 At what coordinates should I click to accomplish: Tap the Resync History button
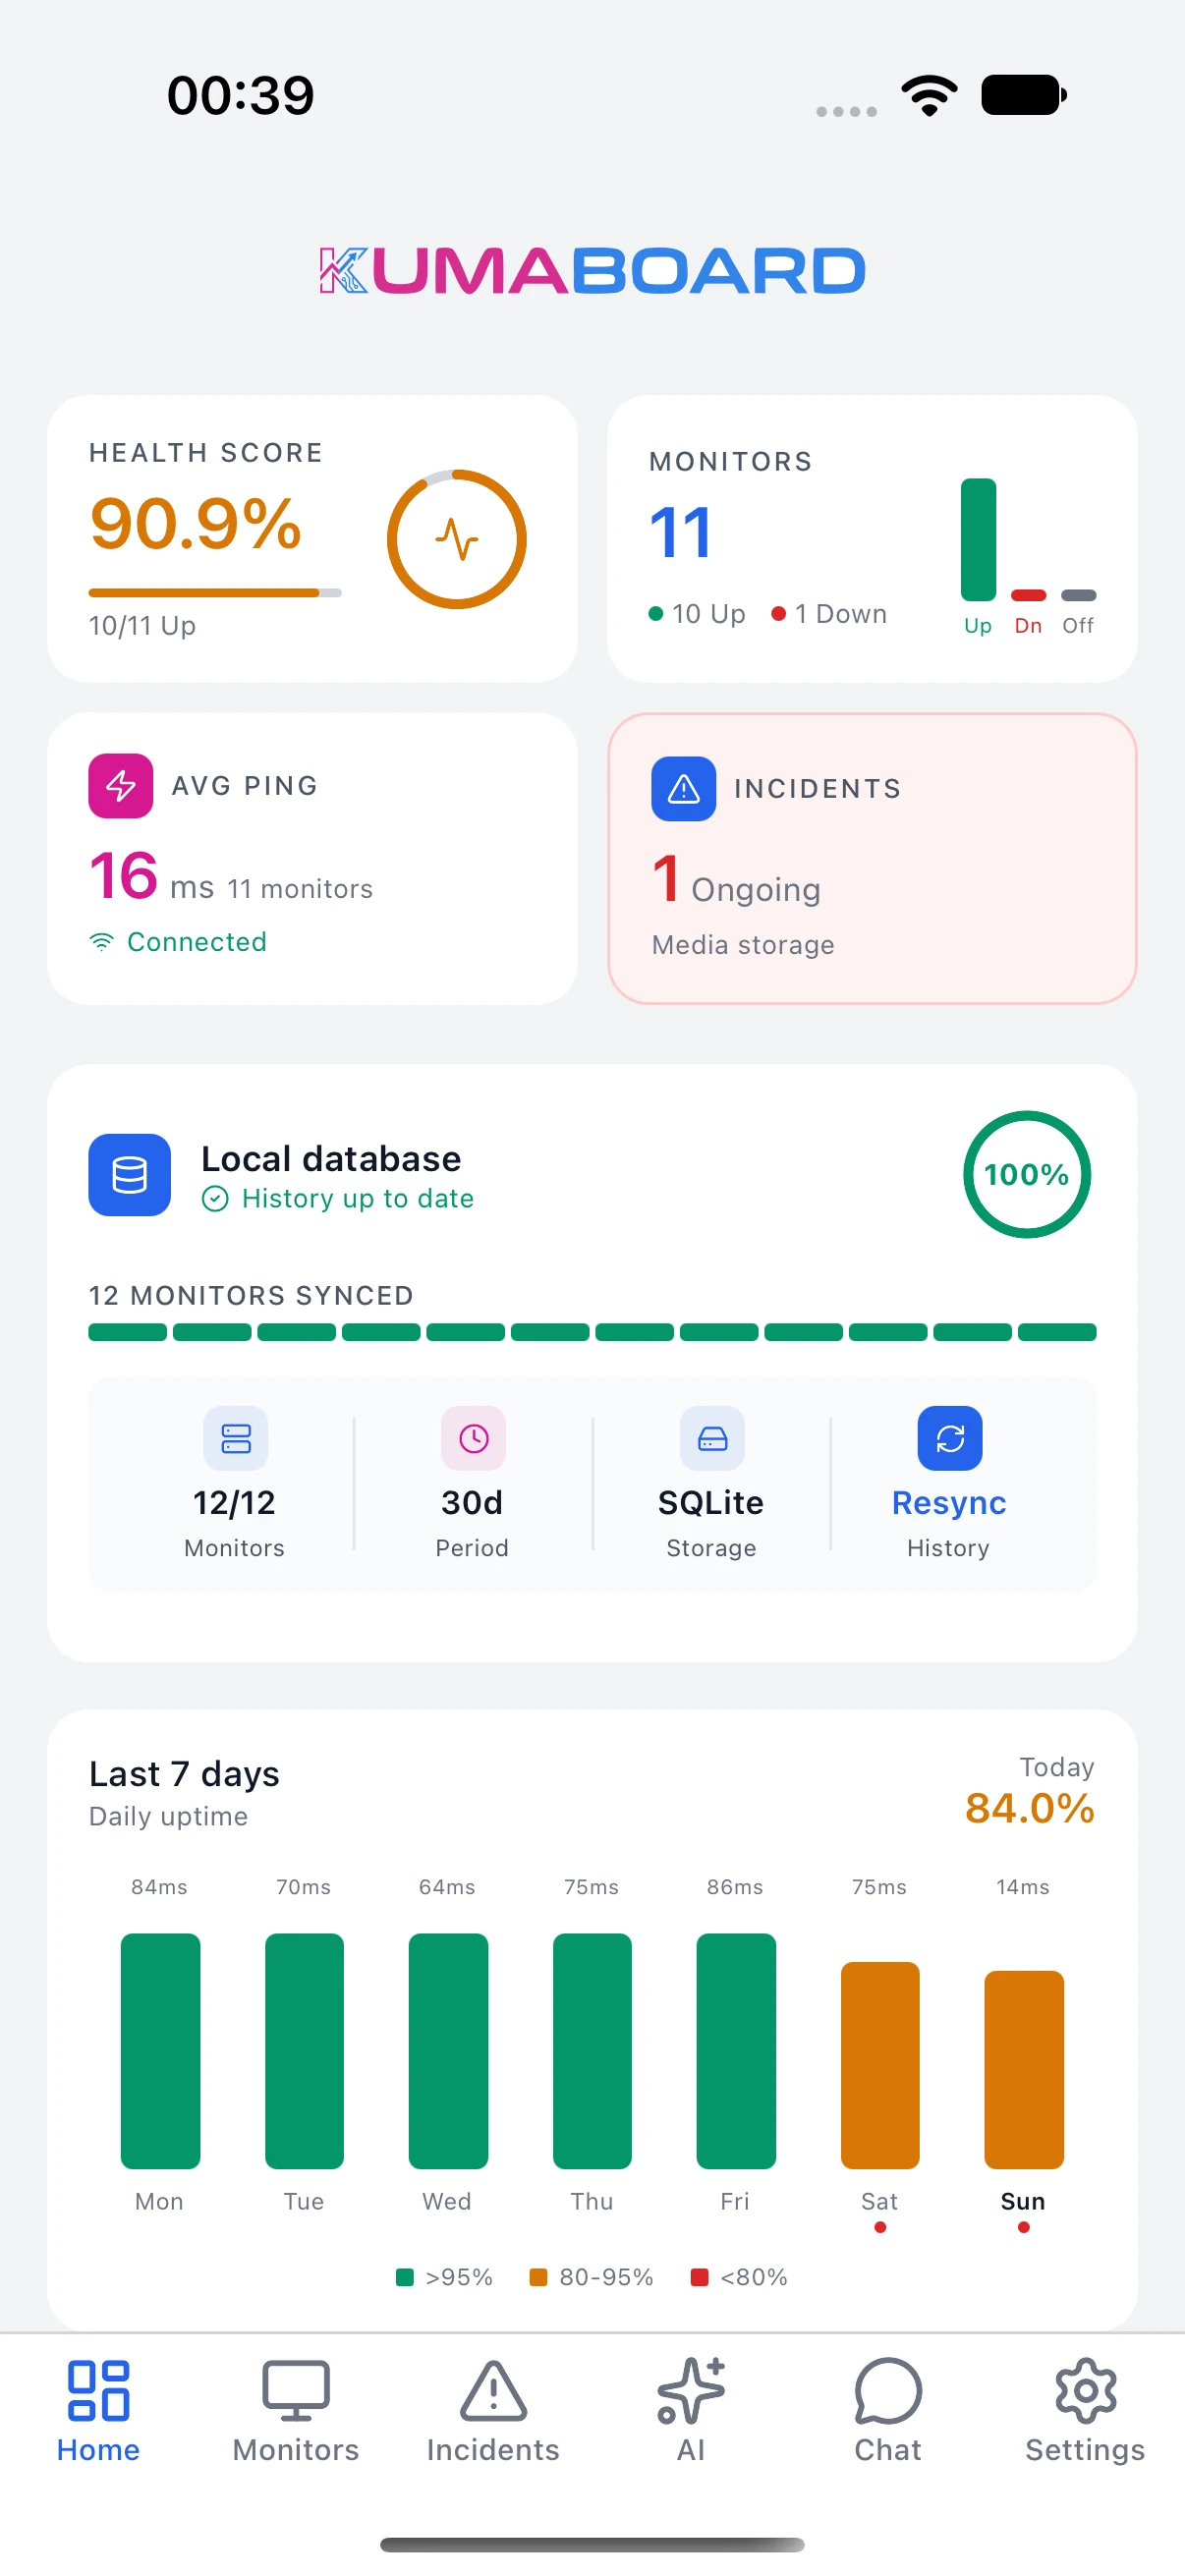click(x=949, y=1484)
